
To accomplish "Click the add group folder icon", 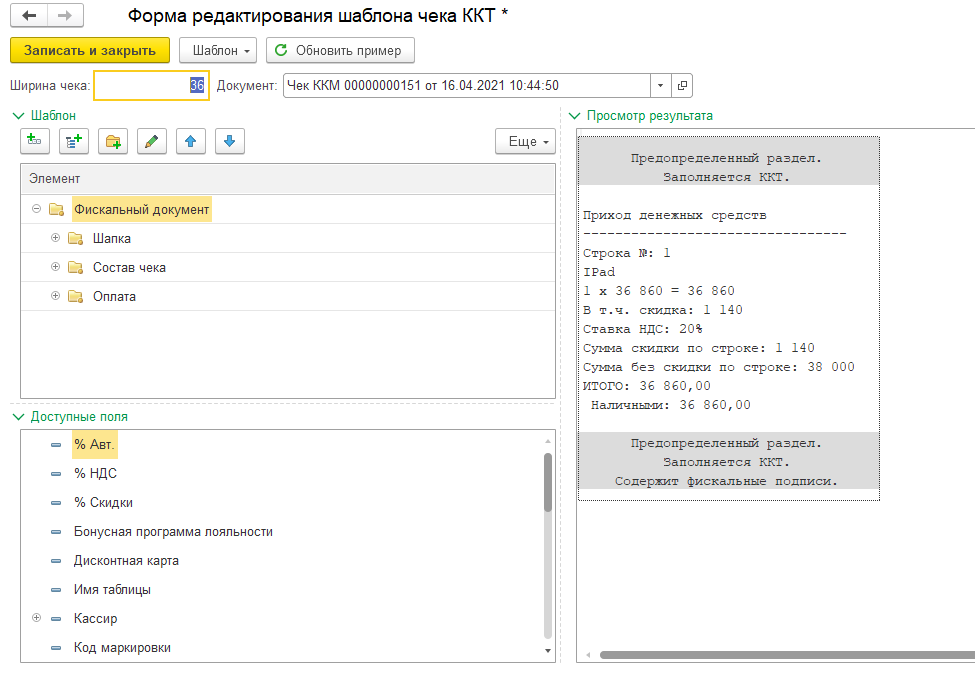I will click(113, 141).
